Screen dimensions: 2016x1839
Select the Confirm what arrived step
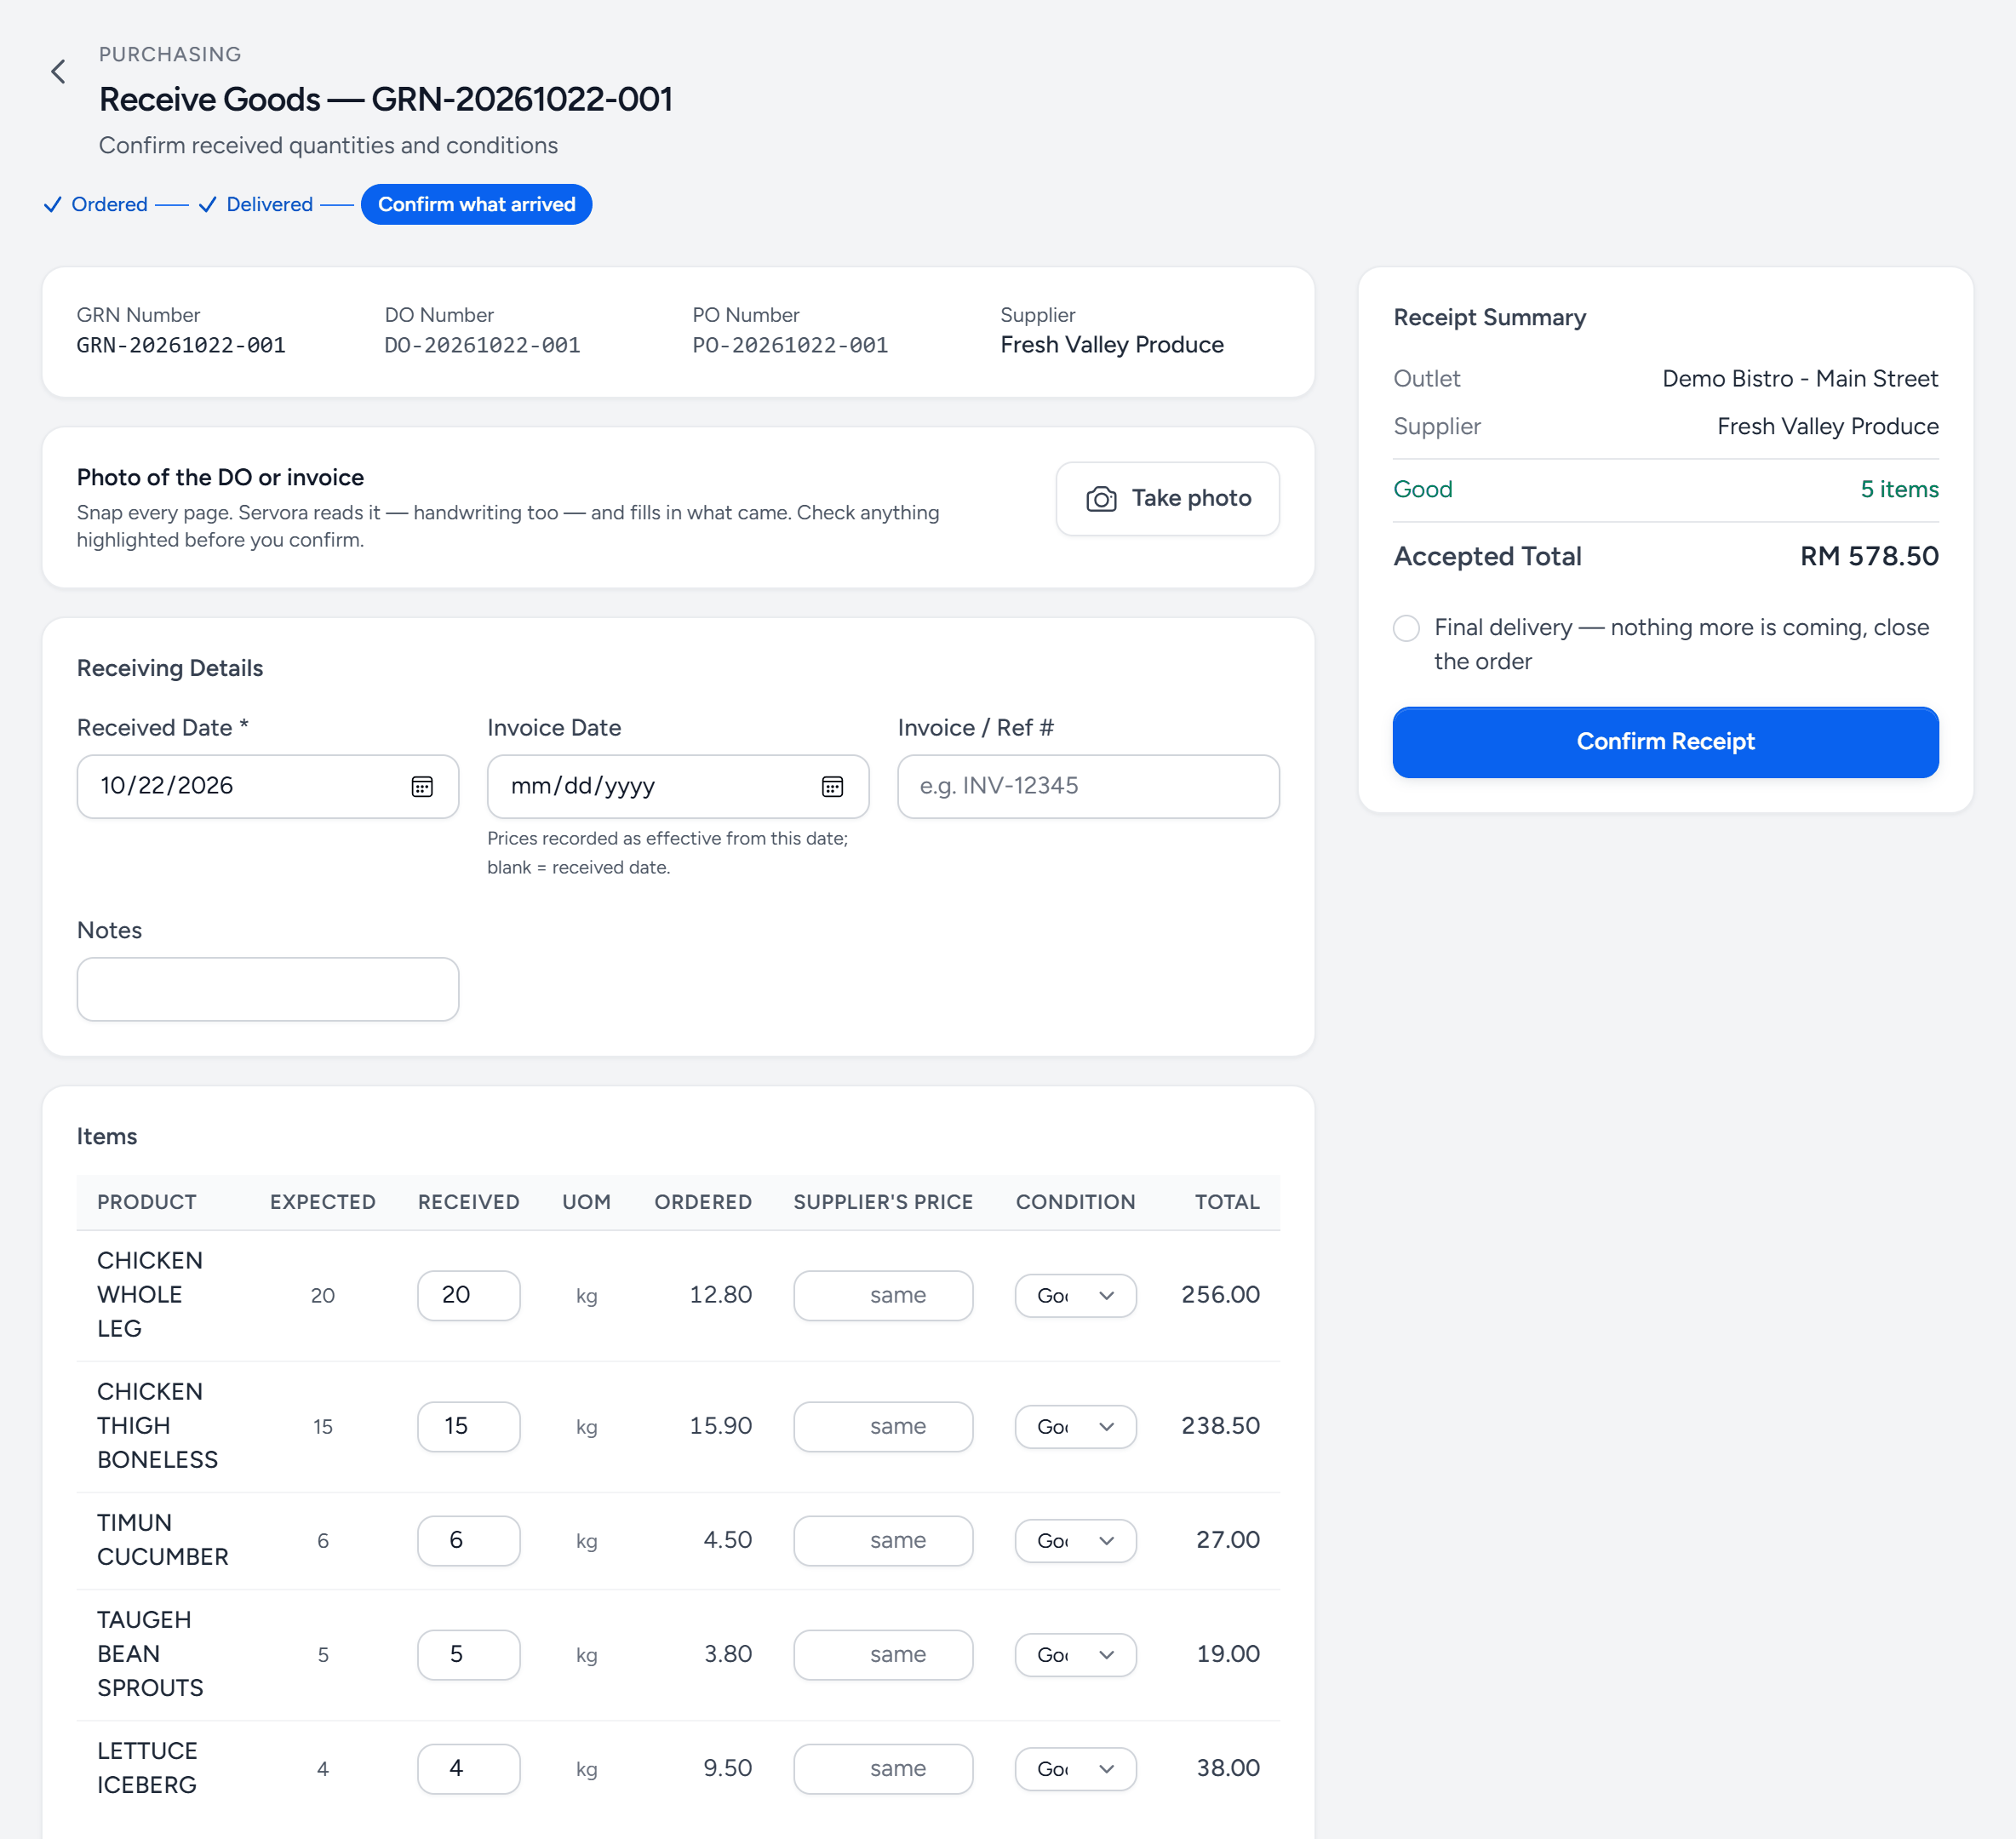tap(476, 205)
